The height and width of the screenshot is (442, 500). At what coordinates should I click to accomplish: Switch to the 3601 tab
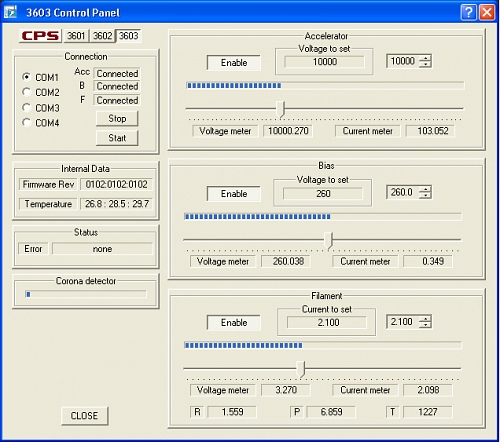tap(76, 36)
